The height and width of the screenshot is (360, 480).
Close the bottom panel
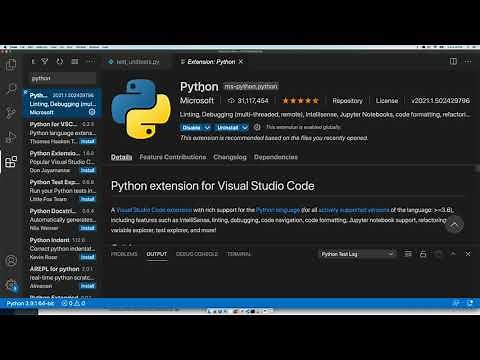point(468,254)
